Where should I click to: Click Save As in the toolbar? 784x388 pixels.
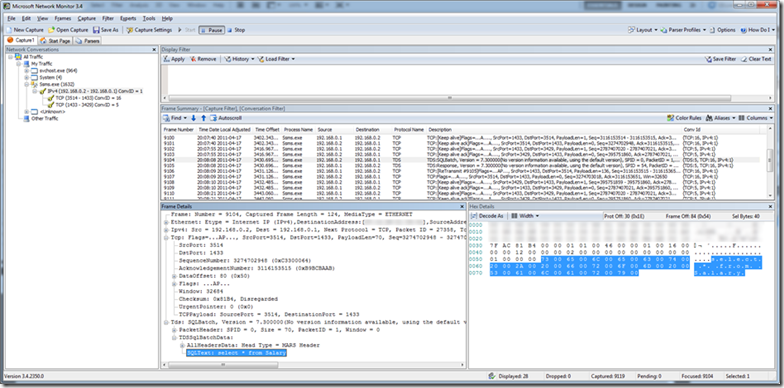106,30
